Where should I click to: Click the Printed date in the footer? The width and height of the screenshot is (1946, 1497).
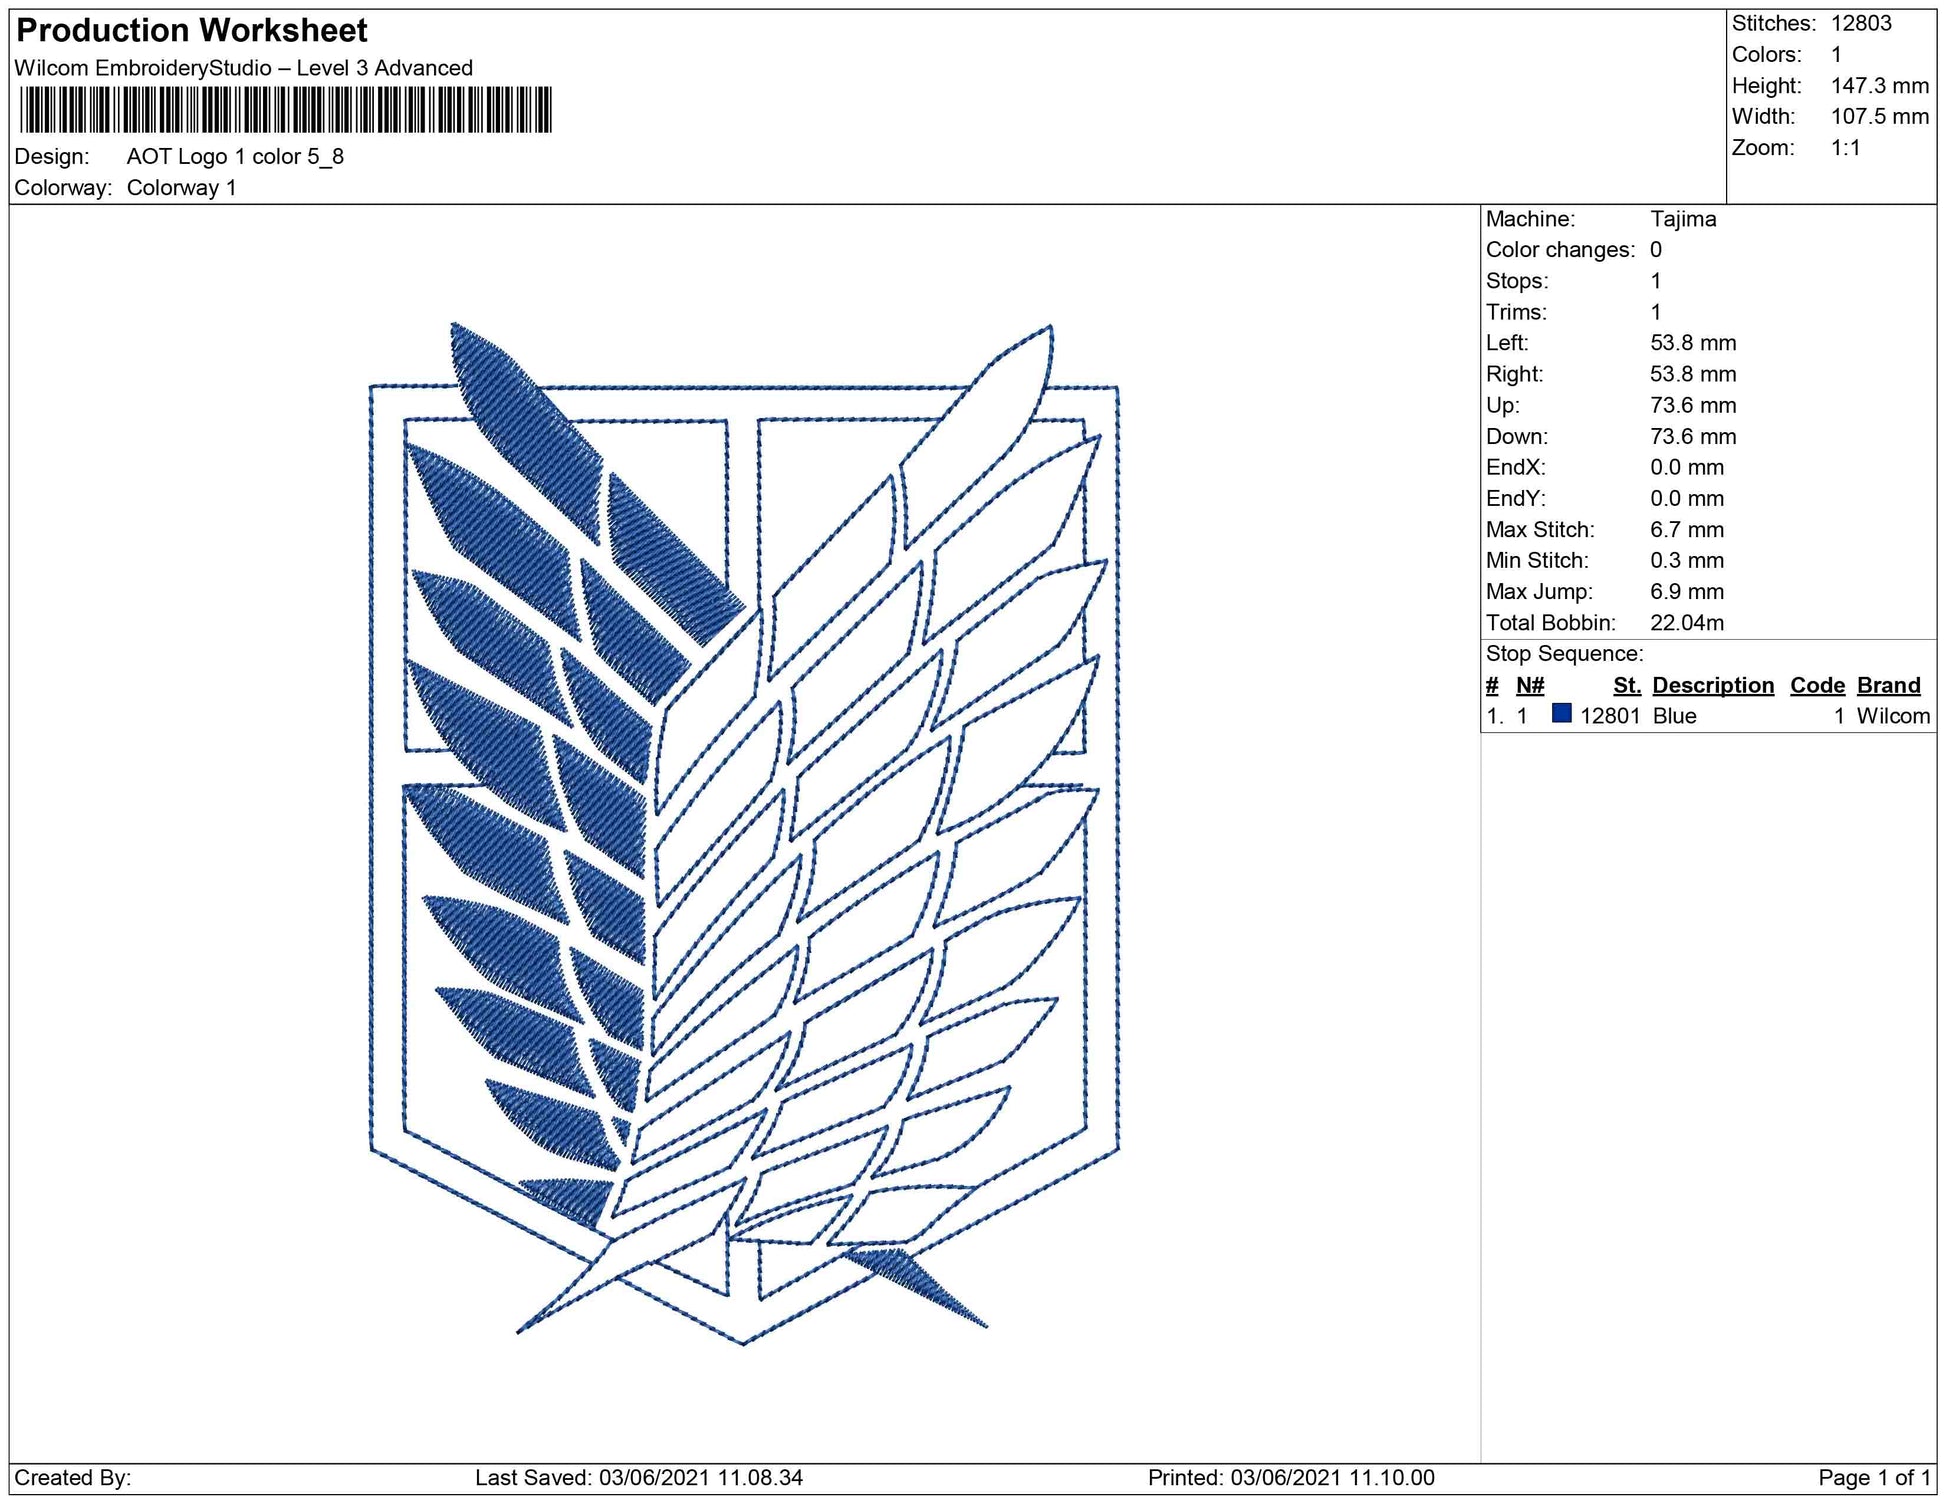(x=1290, y=1477)
